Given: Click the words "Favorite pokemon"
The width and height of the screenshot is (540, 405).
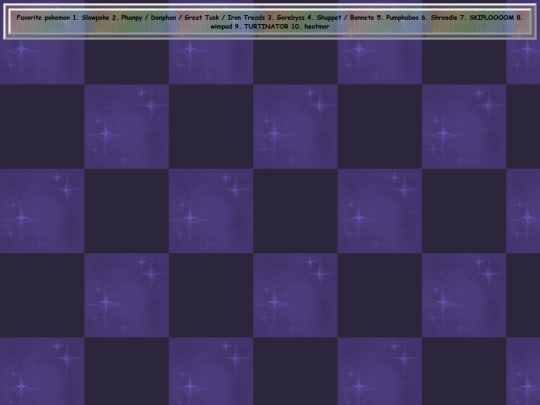Looking at the screenshot, I should pyautogui.click(x=43, y=18).
